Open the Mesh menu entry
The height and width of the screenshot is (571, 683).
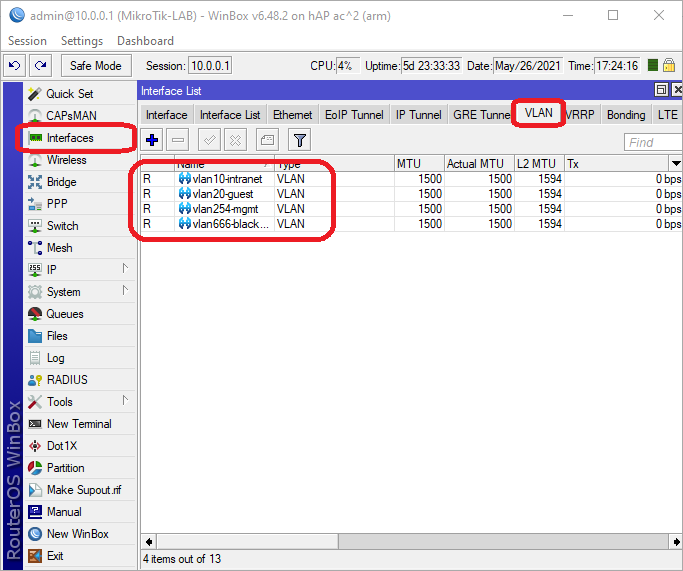80,247
